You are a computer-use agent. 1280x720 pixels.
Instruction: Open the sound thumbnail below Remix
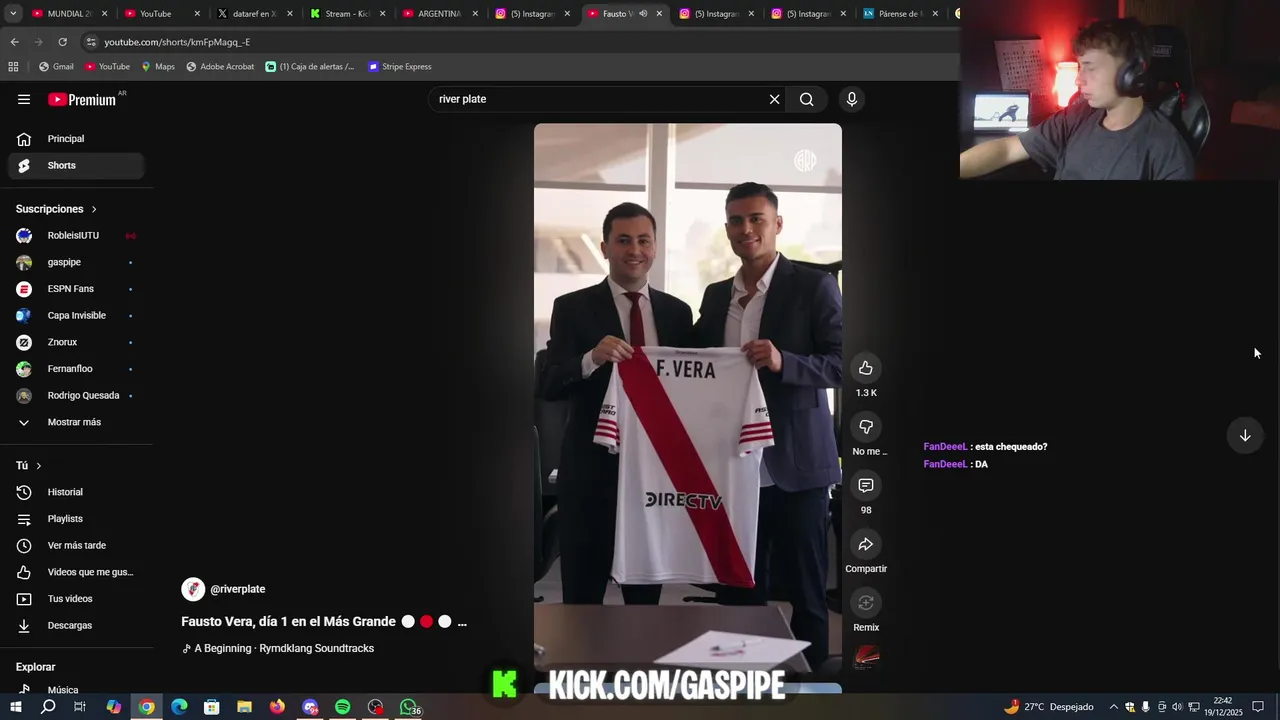[866, 657]
